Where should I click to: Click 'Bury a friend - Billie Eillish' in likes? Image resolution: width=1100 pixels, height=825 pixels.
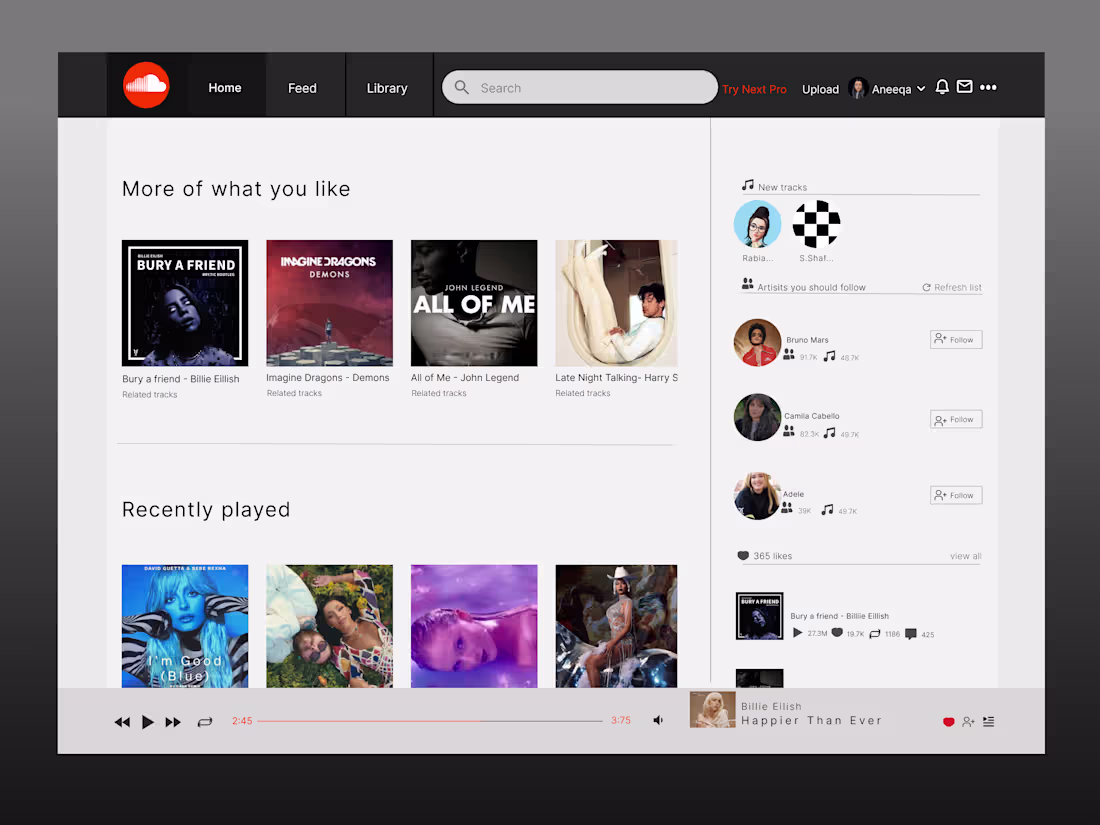(x=840, y=616)
